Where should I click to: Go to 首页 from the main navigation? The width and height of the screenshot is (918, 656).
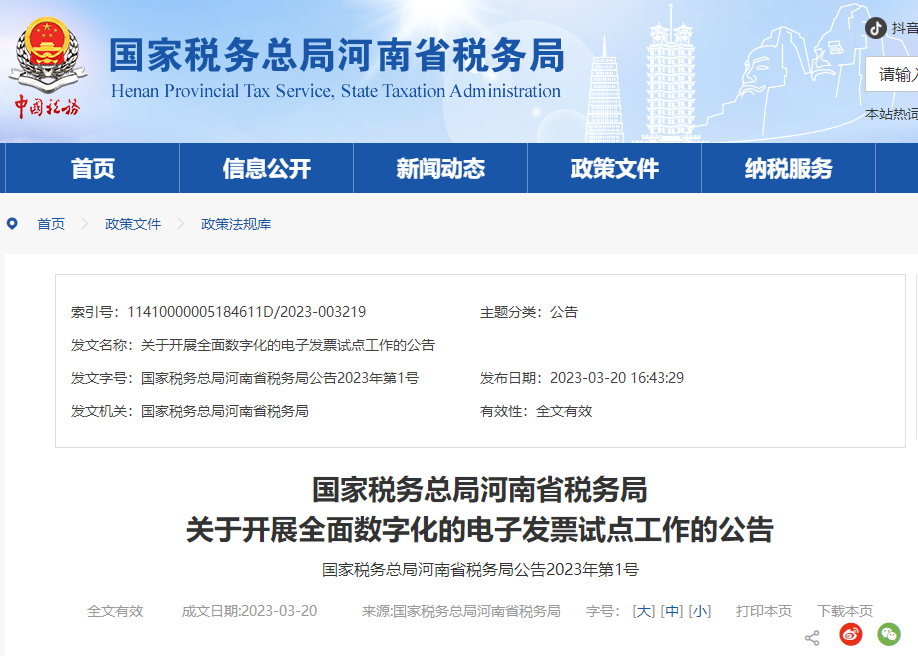pyautogui.click(x=91, y=169)
